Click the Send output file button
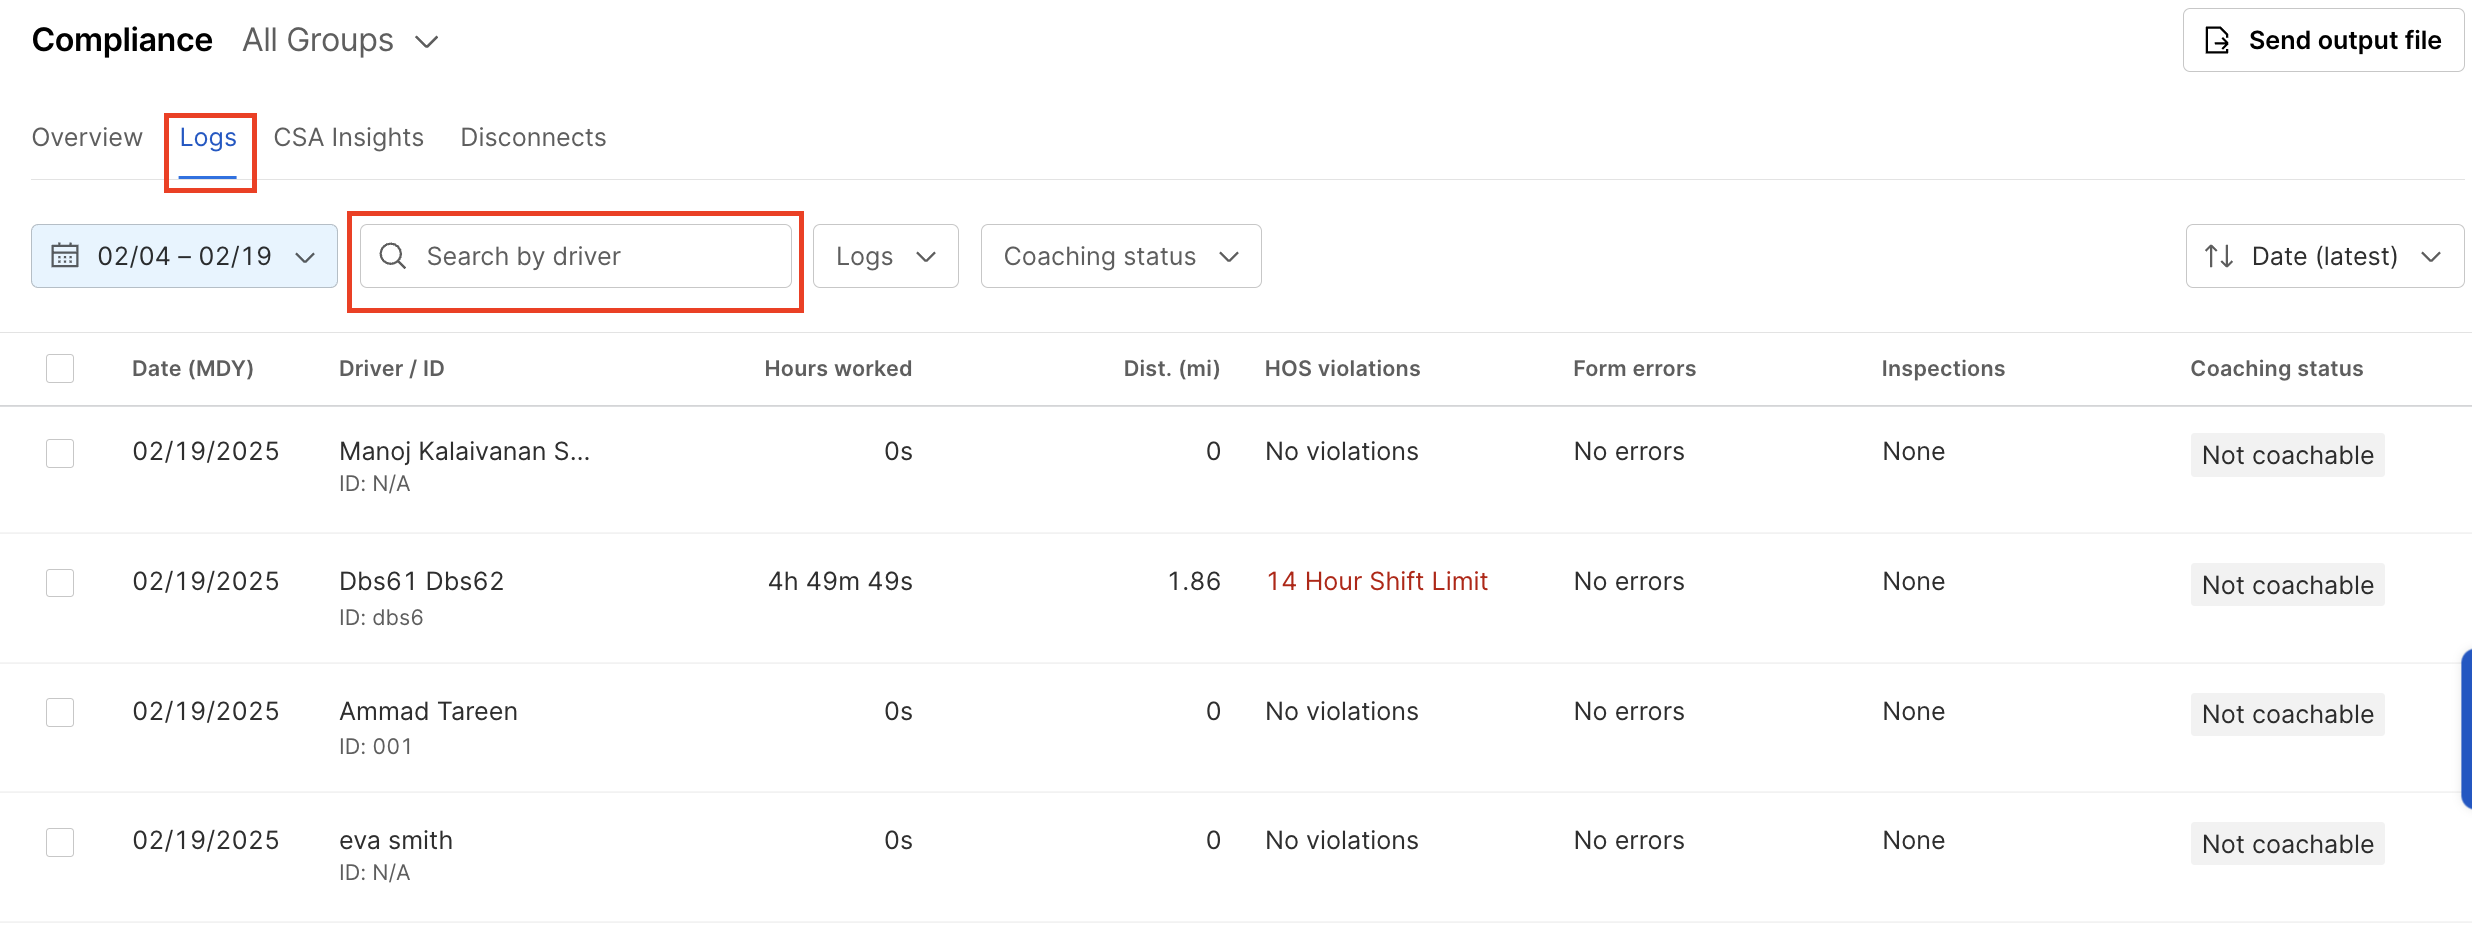This screenshot has width=2472, height=944. pyautogui.click(x=2322, y=40)
